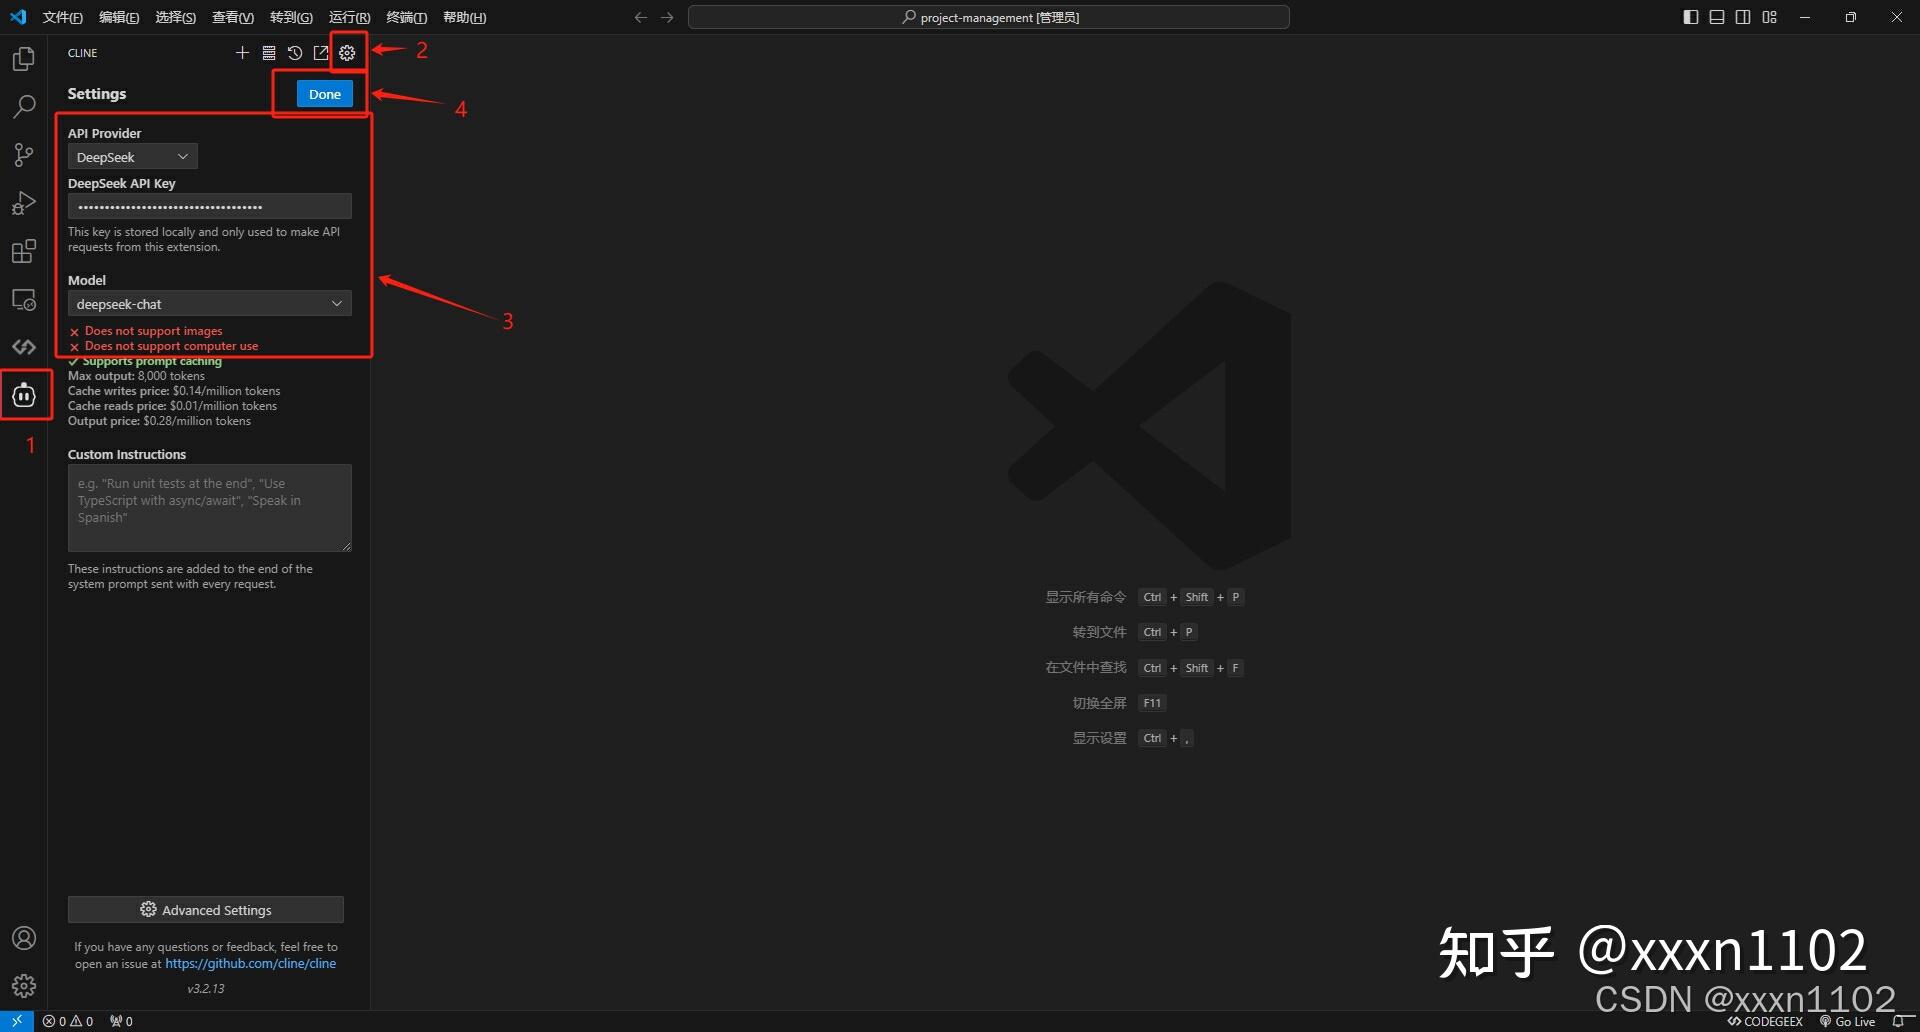Image resolution: width=1920 pixels, height=1032 pixels.
Task: Toggle the primary sidebar visibility icon
Action: [x=1690, y=17]
